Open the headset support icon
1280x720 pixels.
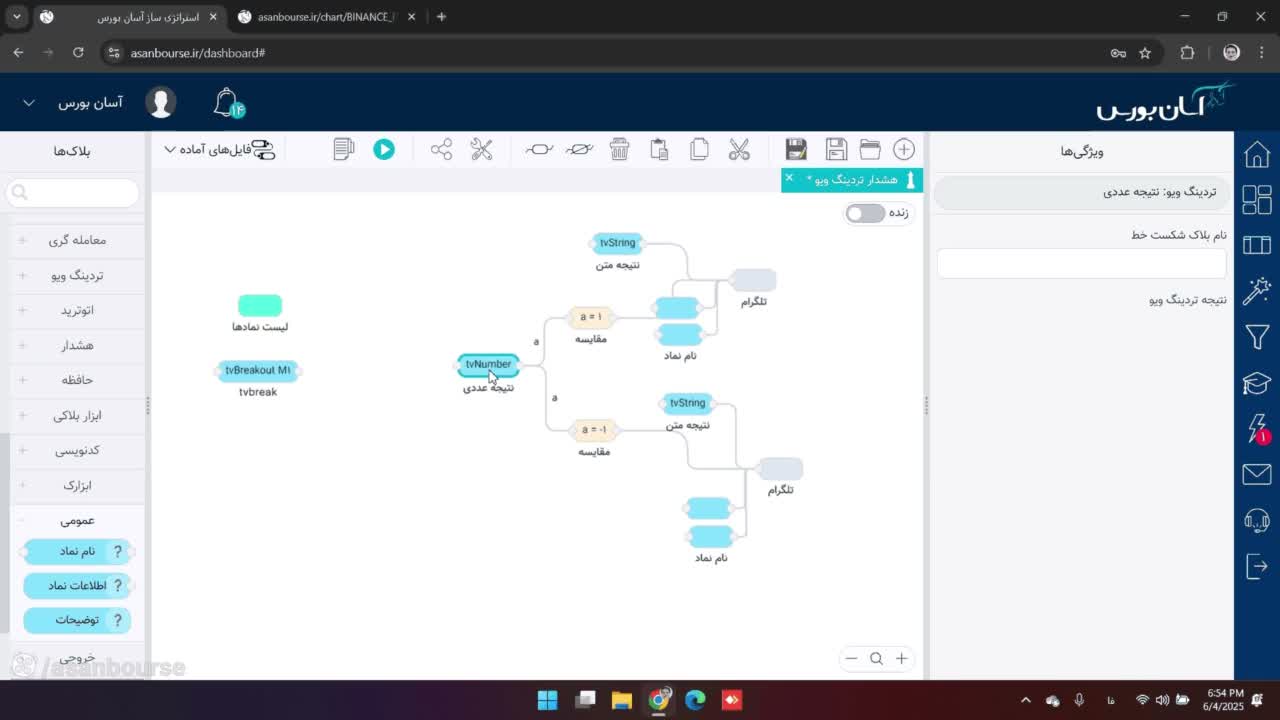tap(1257, 520)
